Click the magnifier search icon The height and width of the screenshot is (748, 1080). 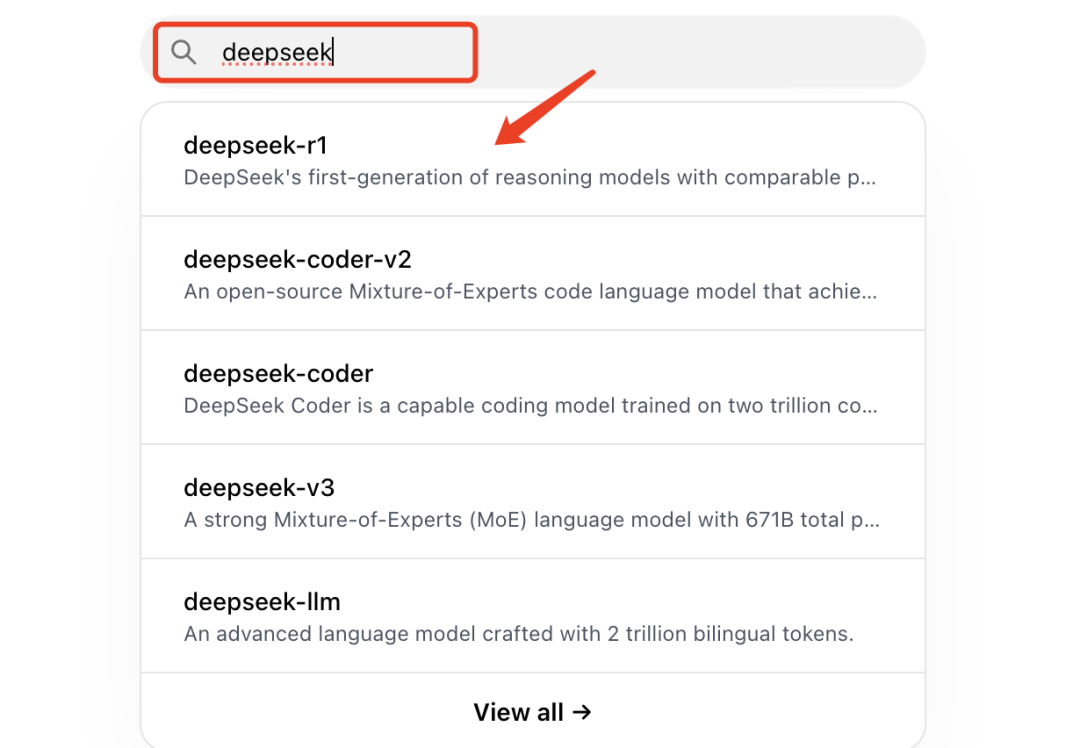(183, 52)
